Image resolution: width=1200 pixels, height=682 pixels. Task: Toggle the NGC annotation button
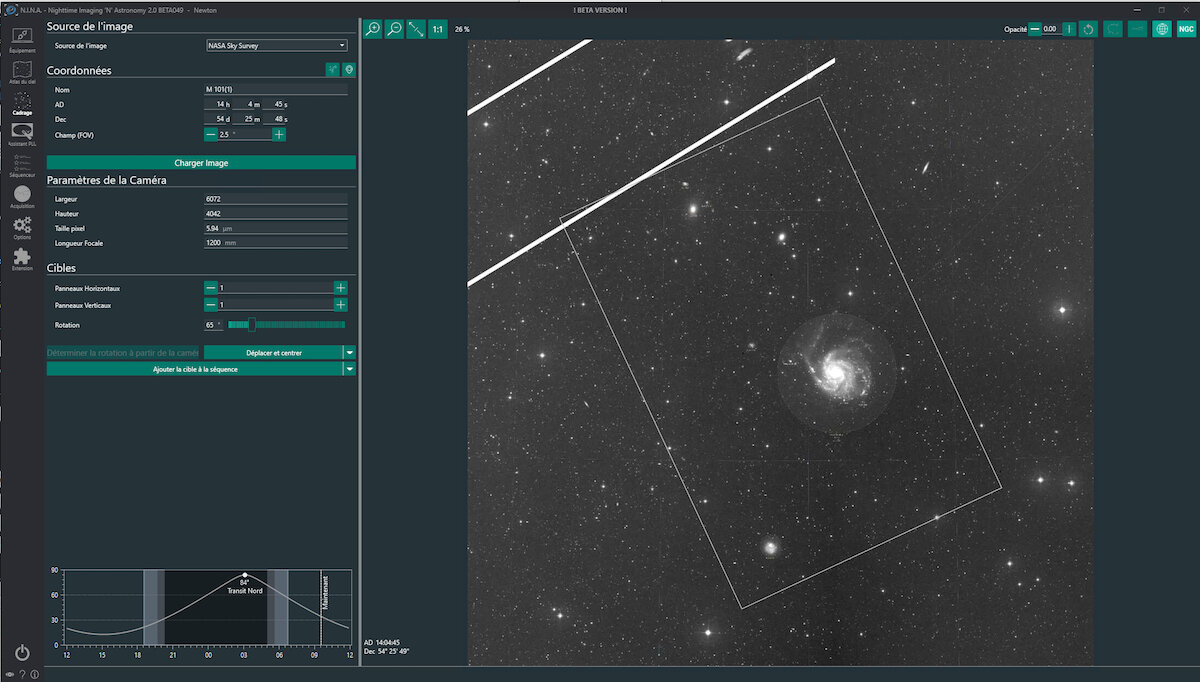coord(1186,29)
